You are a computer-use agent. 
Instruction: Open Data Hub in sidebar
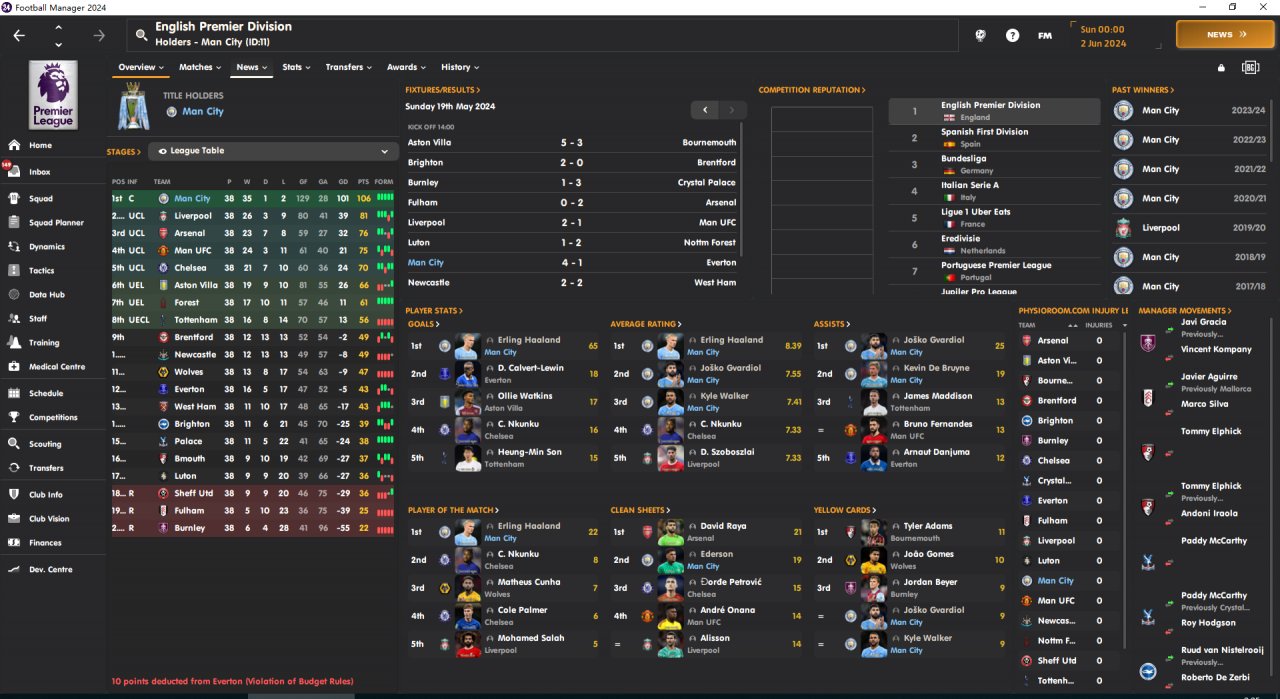(x=47, y=295)
